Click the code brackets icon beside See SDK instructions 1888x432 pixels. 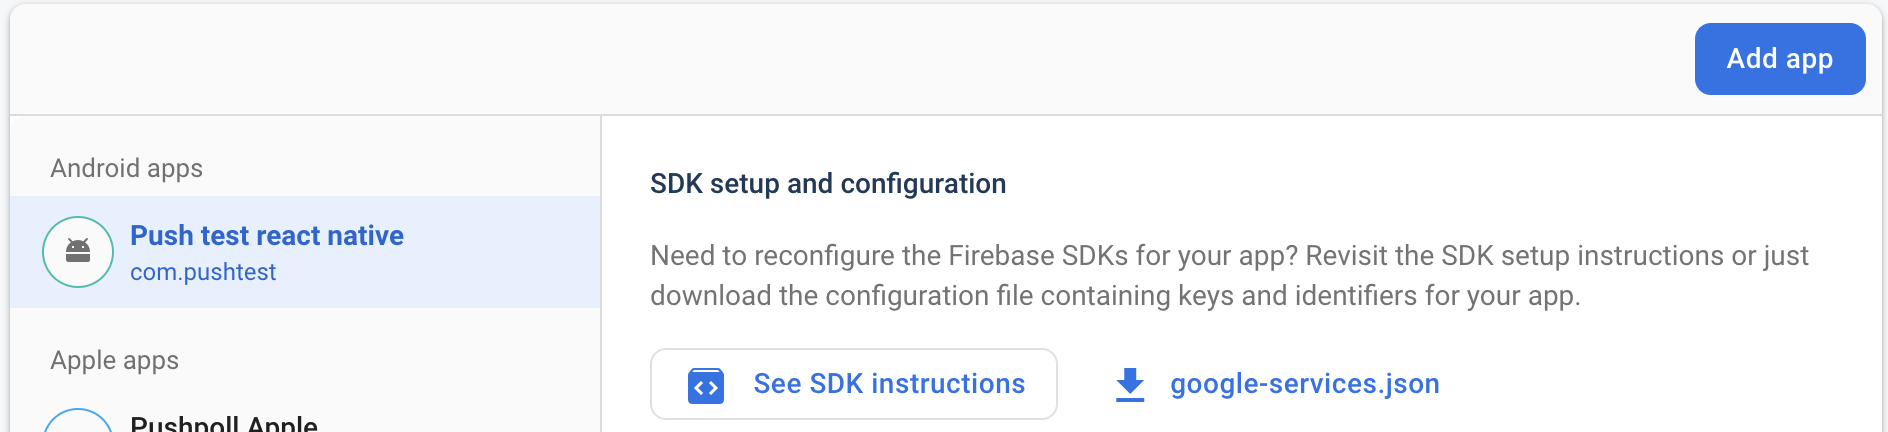(706, 386)
